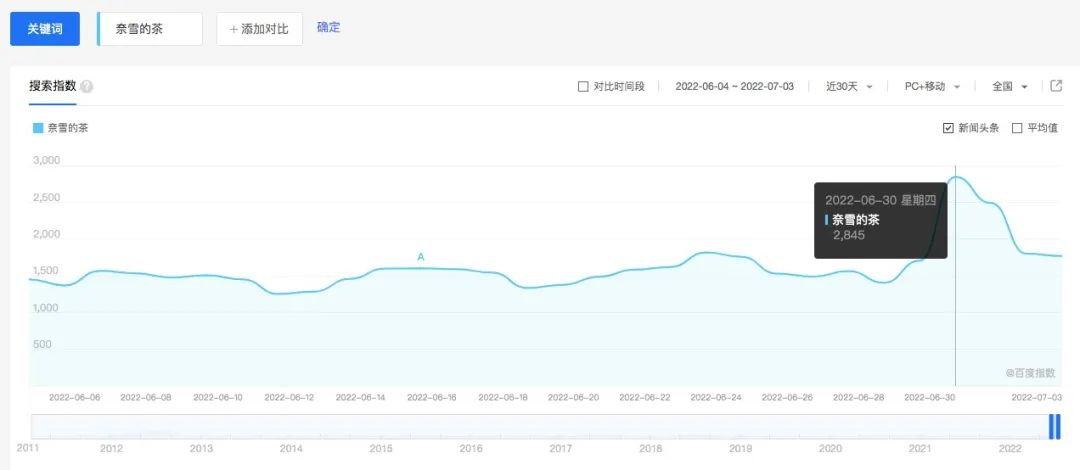The image size is (1080, 470).
Task: Expand the PC+移动 device dropdown
Action: coord(931,87)
